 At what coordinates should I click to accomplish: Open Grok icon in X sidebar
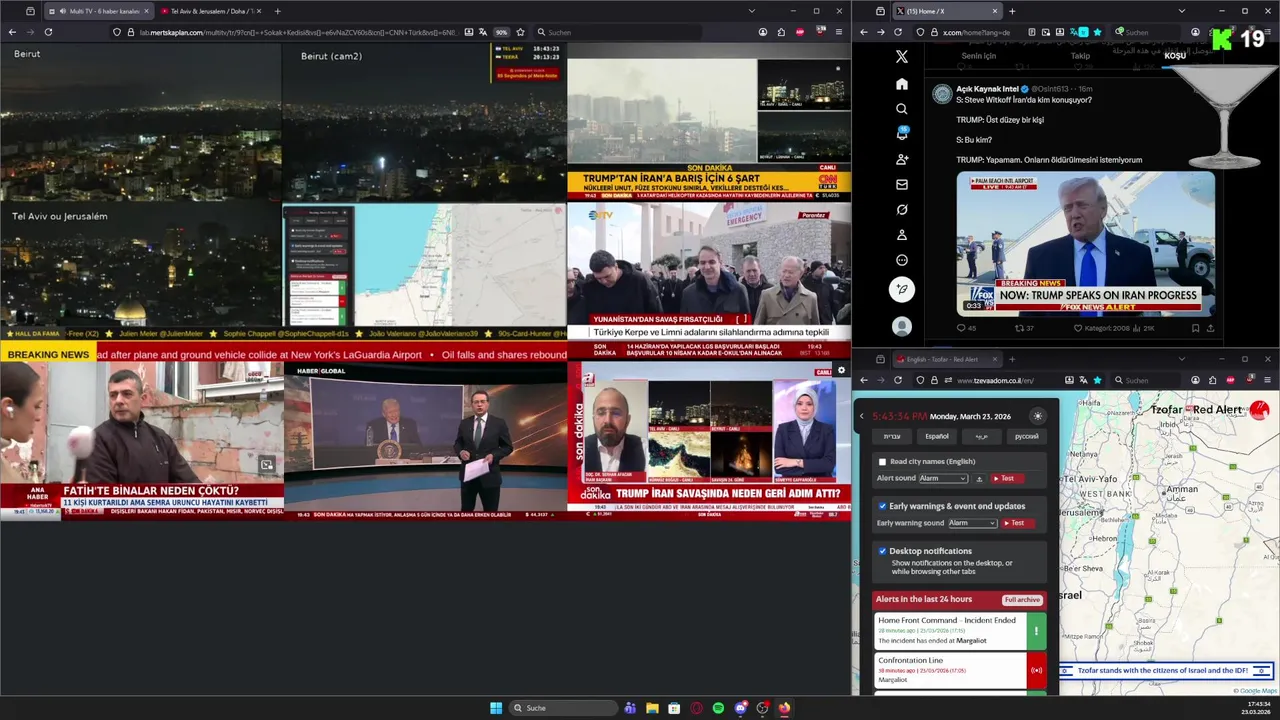[x=901, y=210]
